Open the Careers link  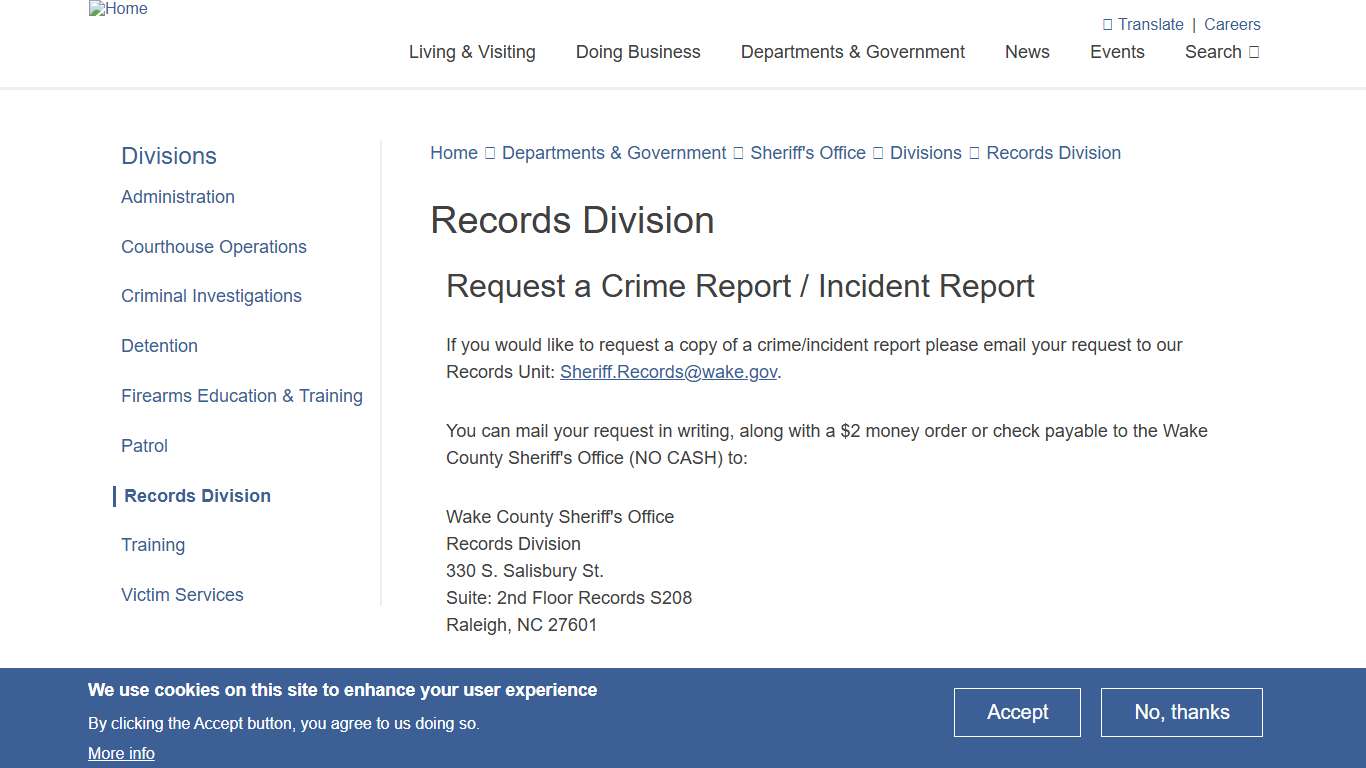click(x=1232, y=24)
